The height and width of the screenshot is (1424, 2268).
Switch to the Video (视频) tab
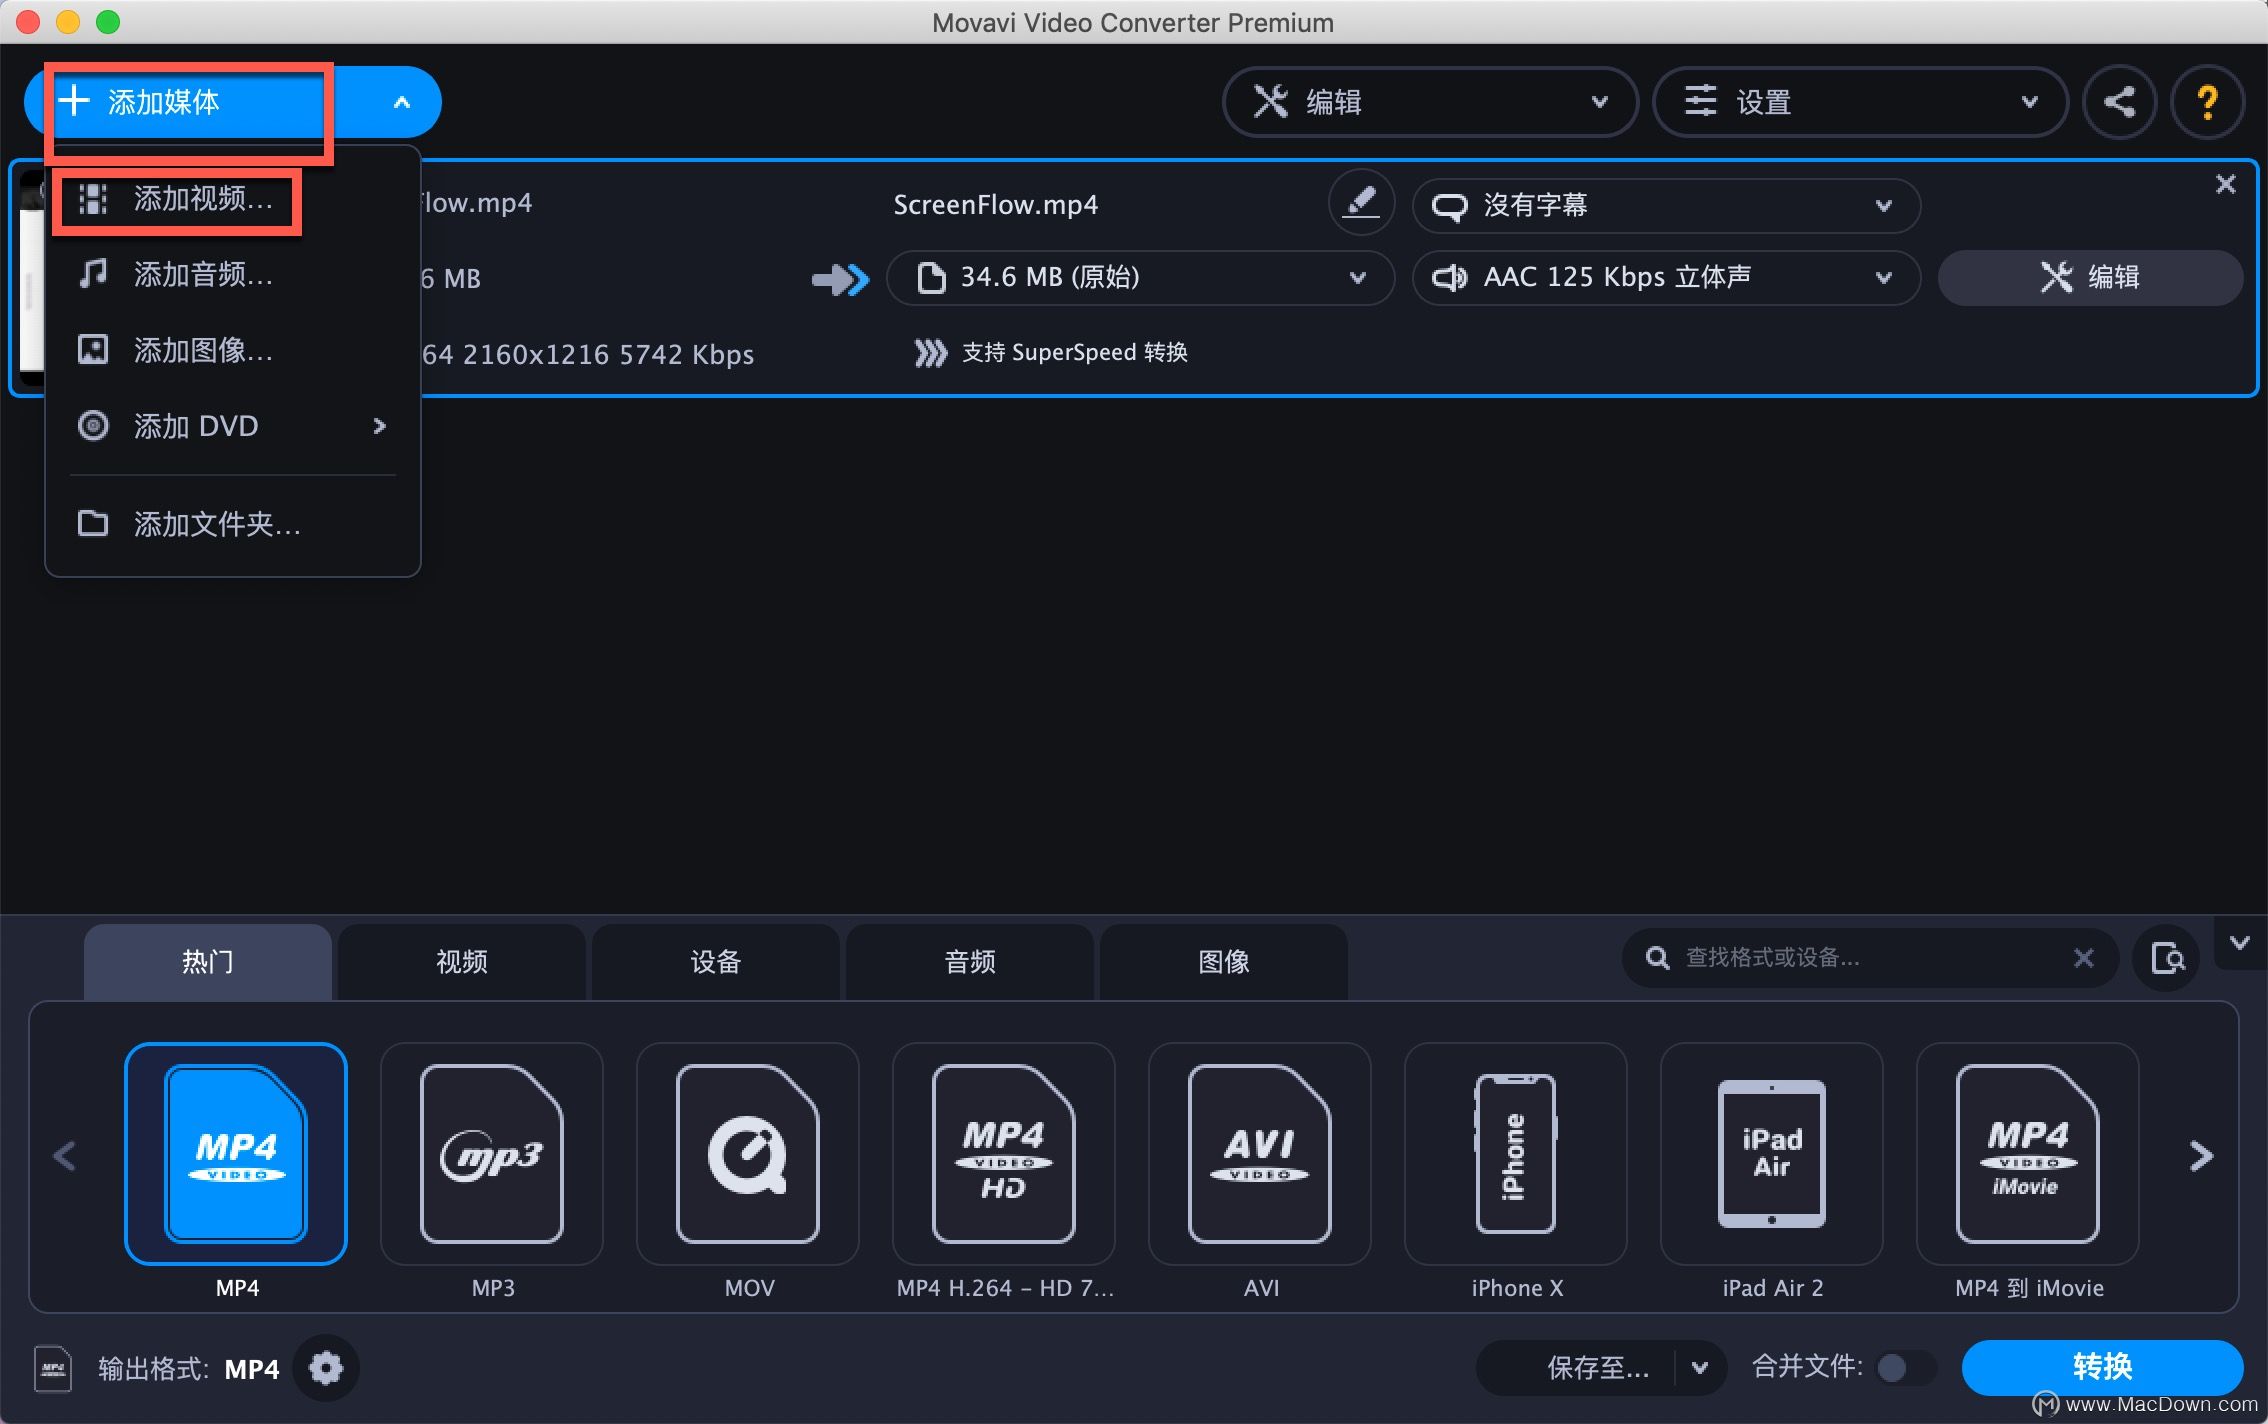point(461,962)
